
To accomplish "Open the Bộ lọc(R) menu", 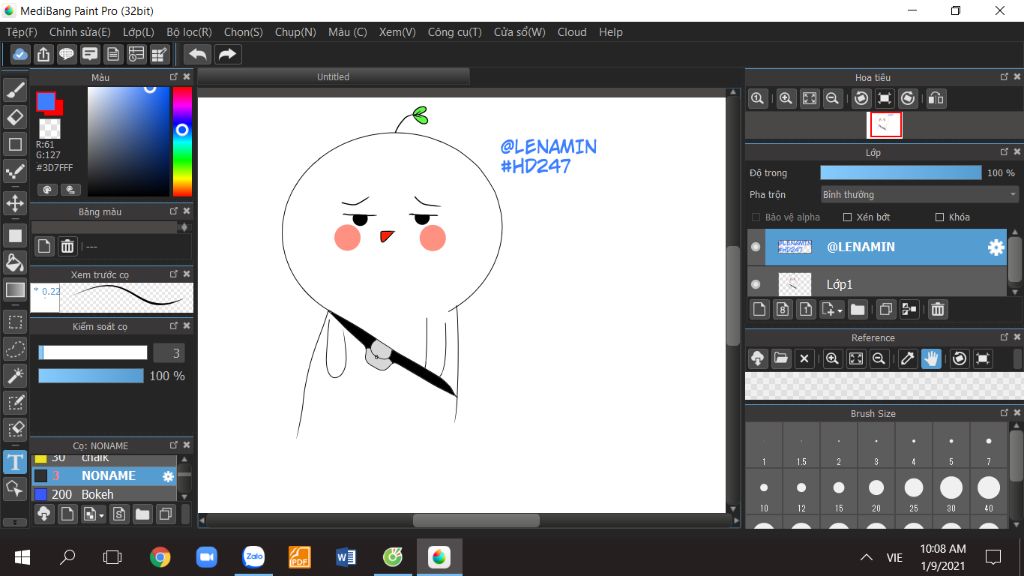I will [189, 32].
